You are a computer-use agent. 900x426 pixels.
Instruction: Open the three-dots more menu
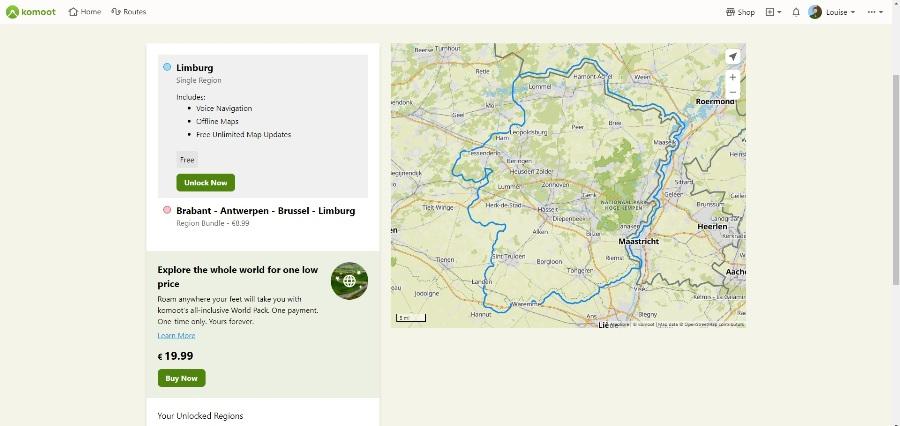875,12
